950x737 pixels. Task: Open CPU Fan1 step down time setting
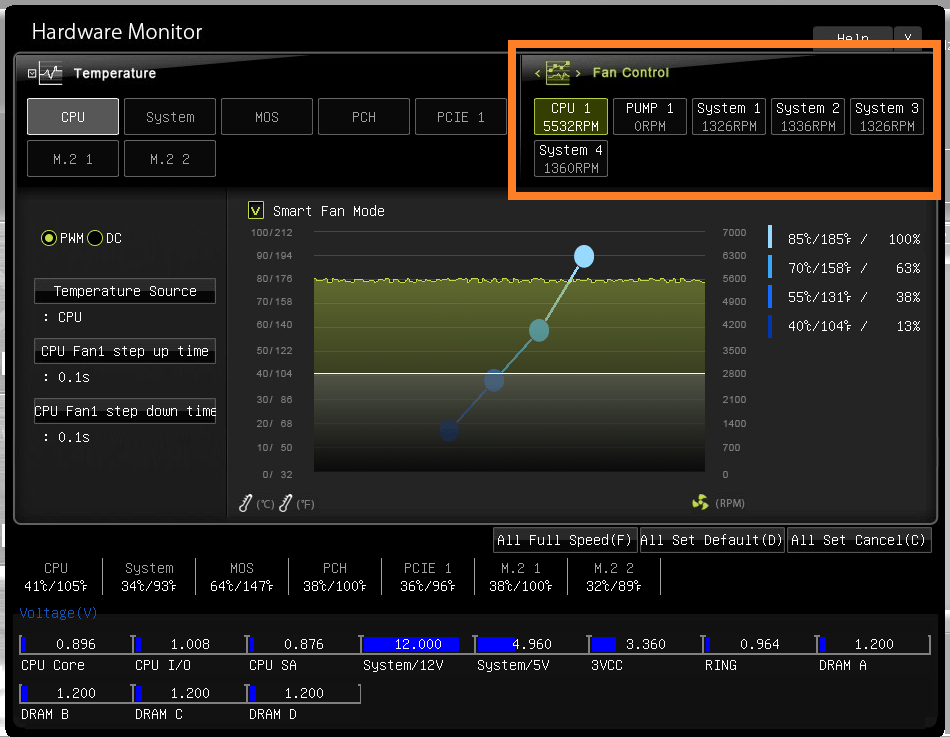pos(125,411)
